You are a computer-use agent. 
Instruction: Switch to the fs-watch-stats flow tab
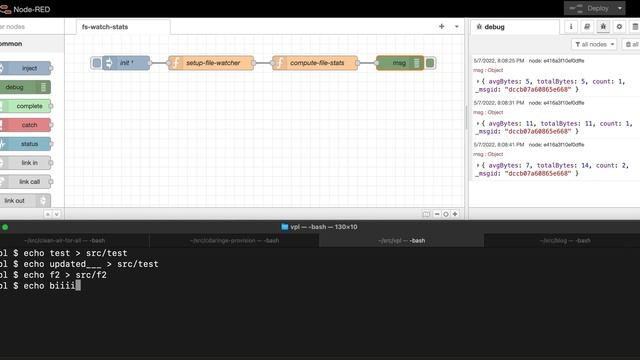coord(123,27)
